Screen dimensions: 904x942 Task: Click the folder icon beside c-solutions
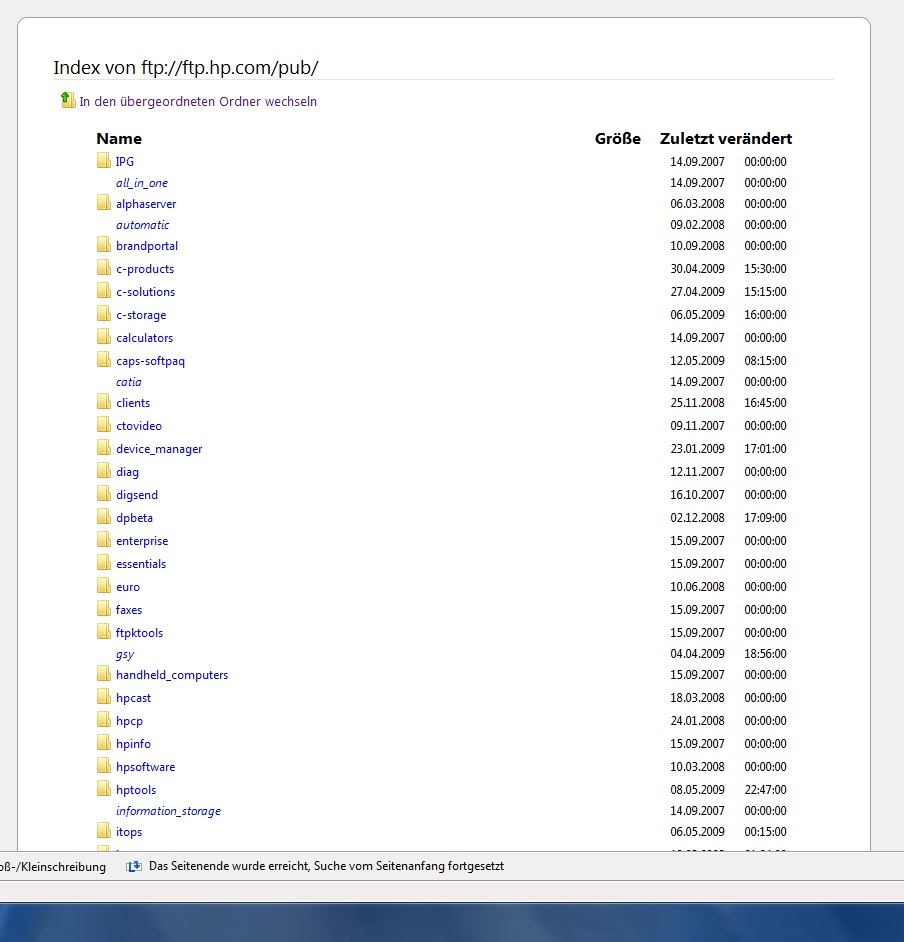click(x=104, y=290)
